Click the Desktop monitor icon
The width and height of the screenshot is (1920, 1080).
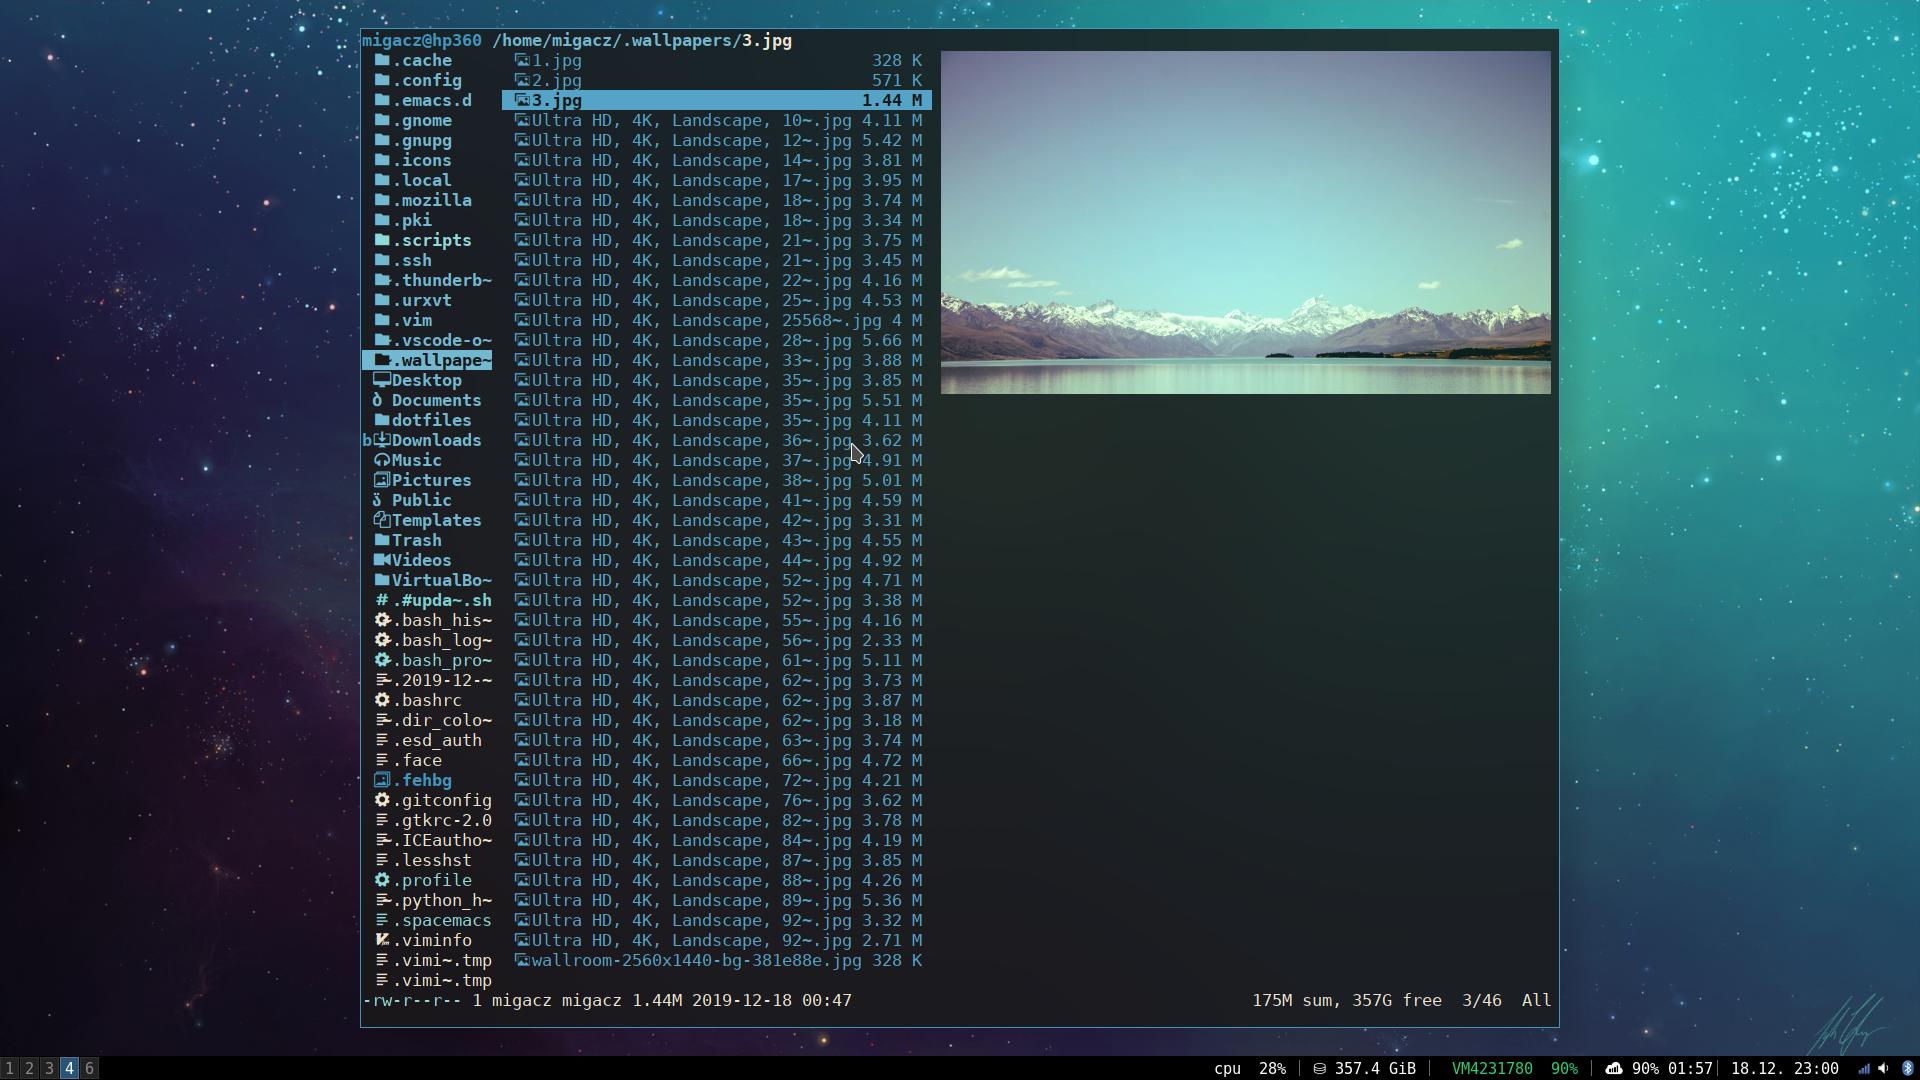(381, 380)
